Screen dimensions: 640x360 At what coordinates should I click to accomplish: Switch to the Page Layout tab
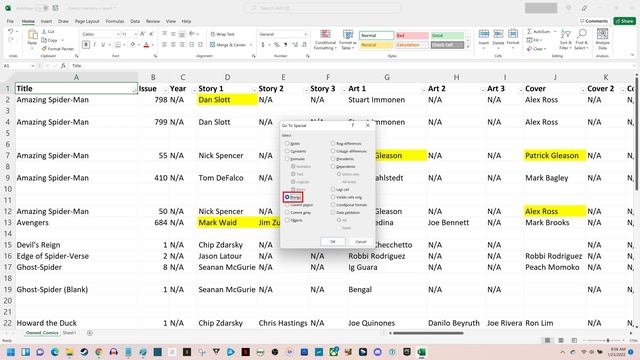pyautogui.click(x=87, y=21)
